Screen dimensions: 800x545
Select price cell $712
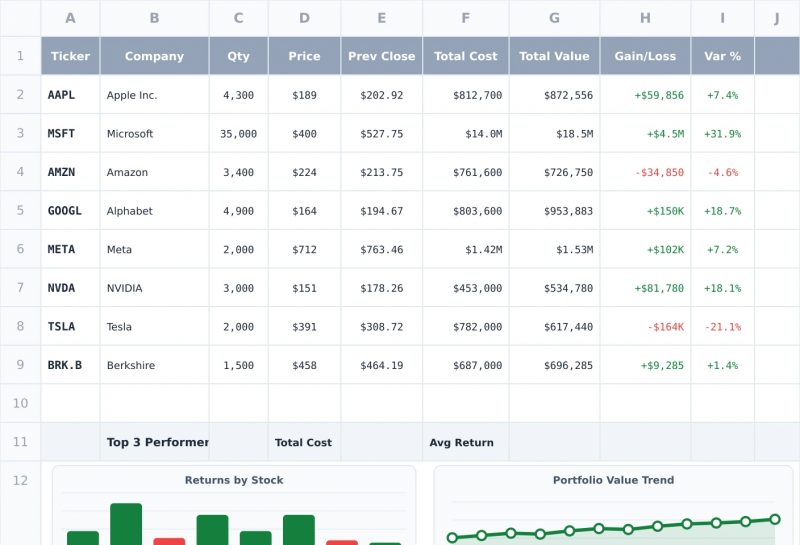click(305, 249)
